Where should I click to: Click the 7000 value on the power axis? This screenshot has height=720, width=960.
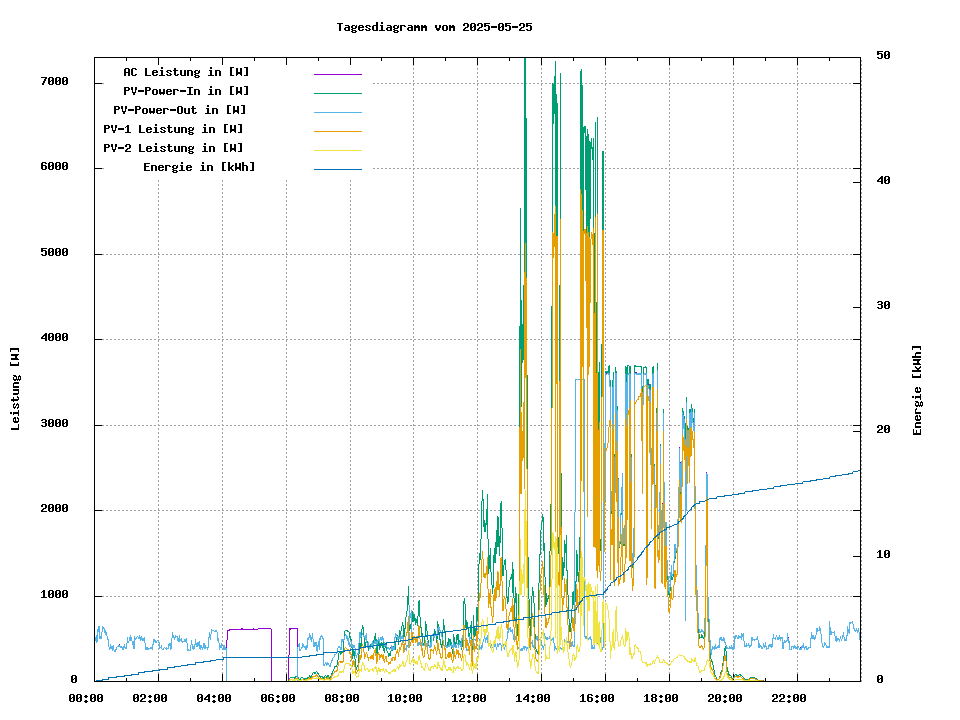(54, 81)
